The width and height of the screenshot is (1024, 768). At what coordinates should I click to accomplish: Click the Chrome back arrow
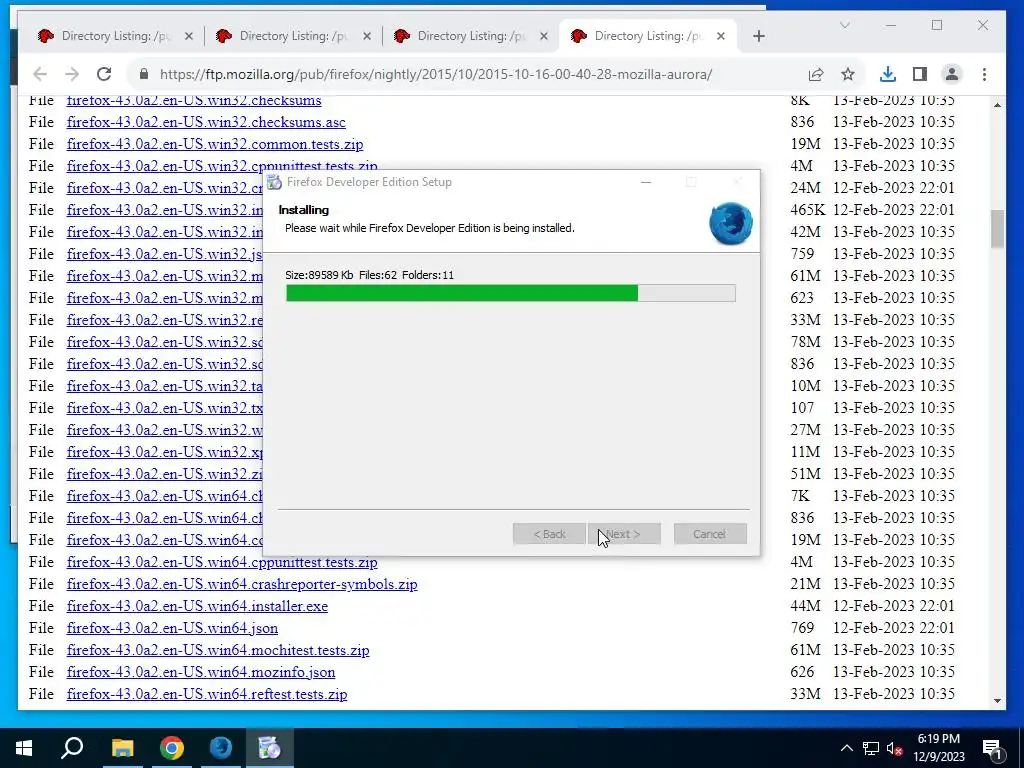pos(40,74)
